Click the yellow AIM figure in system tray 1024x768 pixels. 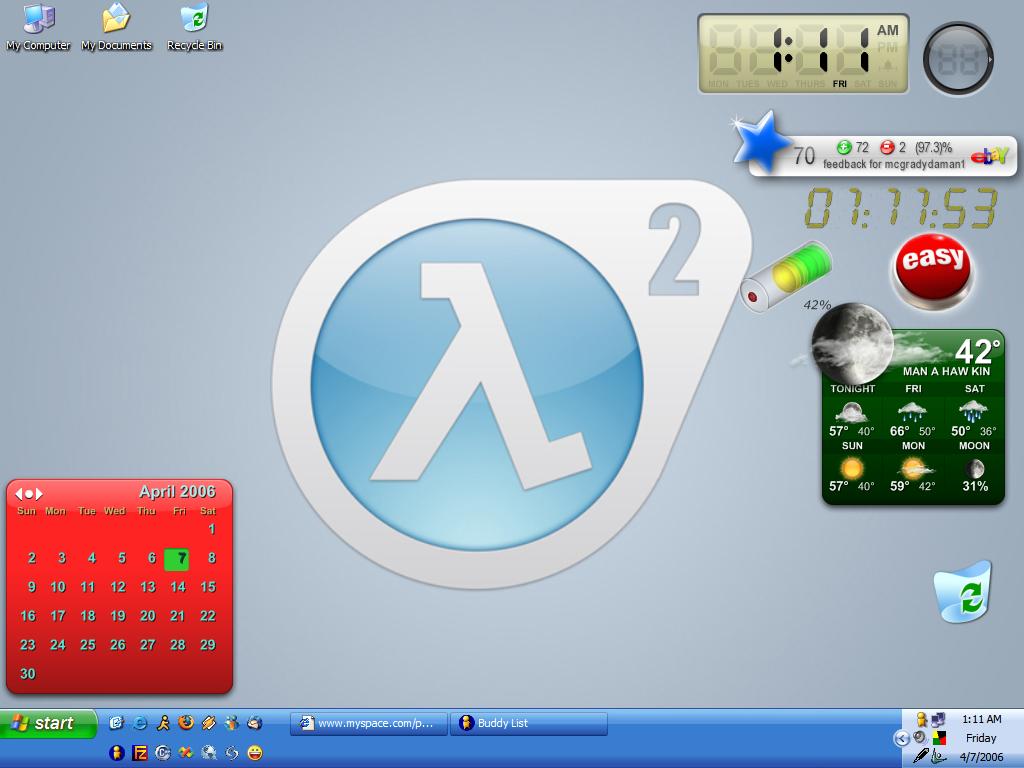click(921, 720)
